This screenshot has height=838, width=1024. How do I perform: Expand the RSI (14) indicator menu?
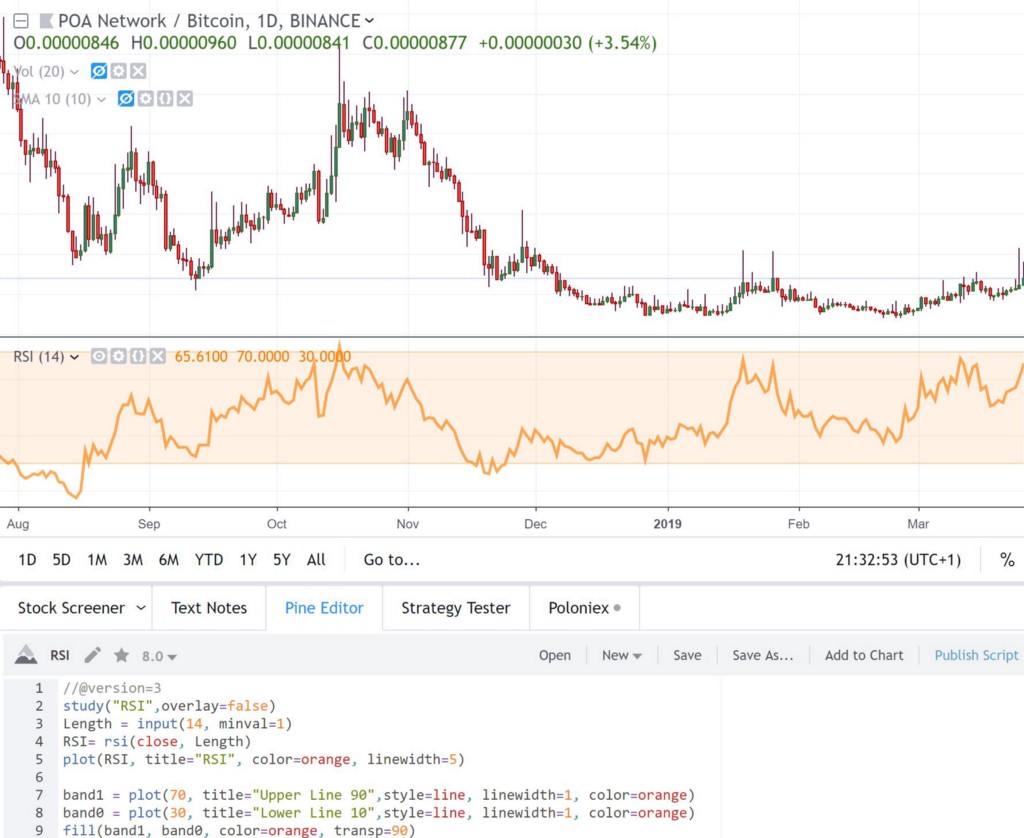[74, 357]
